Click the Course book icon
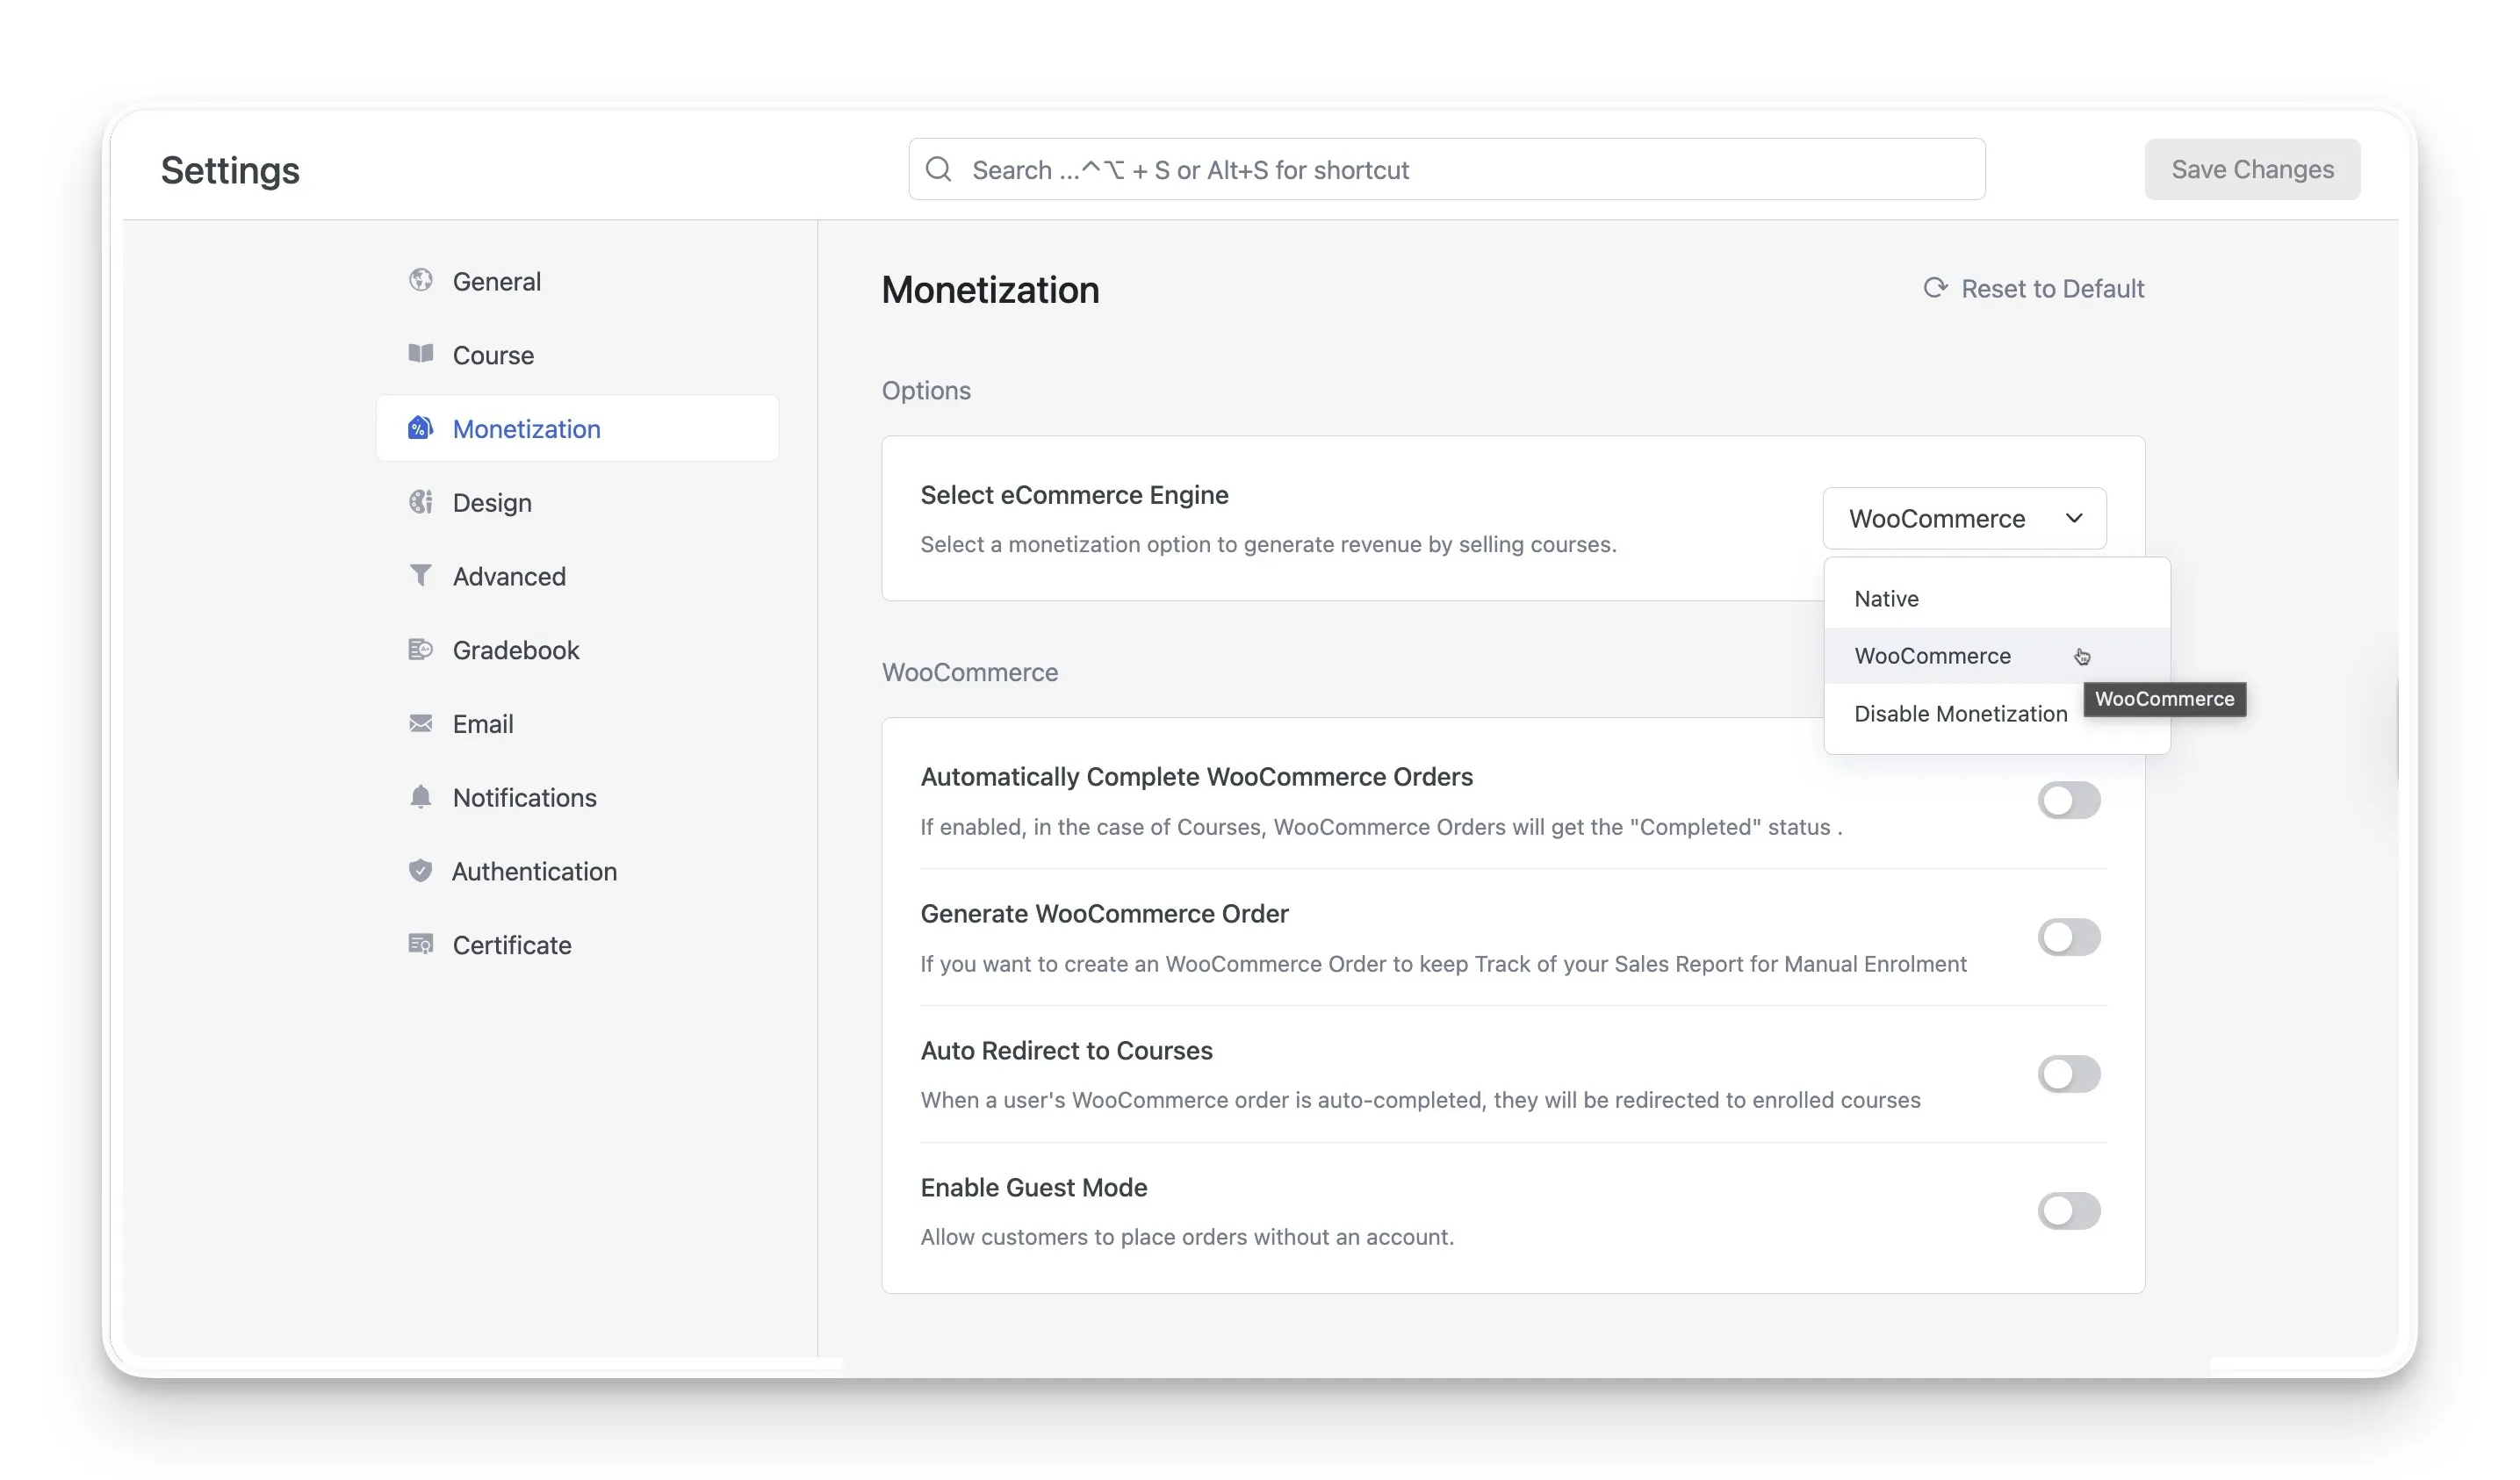2520x1480 pixels. [x=421, y=353]
